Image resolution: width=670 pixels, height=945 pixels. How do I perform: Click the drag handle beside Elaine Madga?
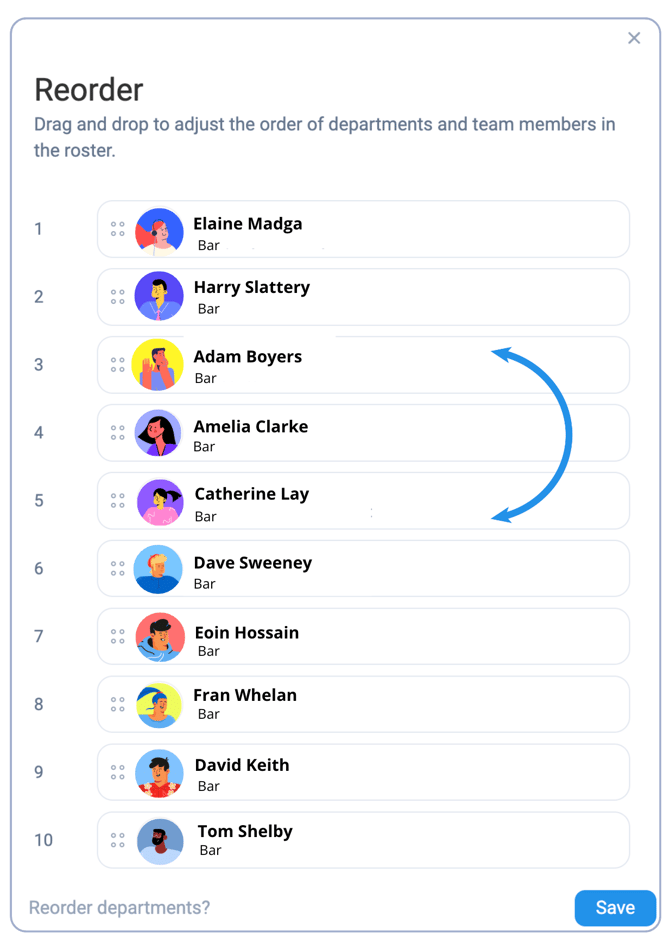(x=117, y=229)
